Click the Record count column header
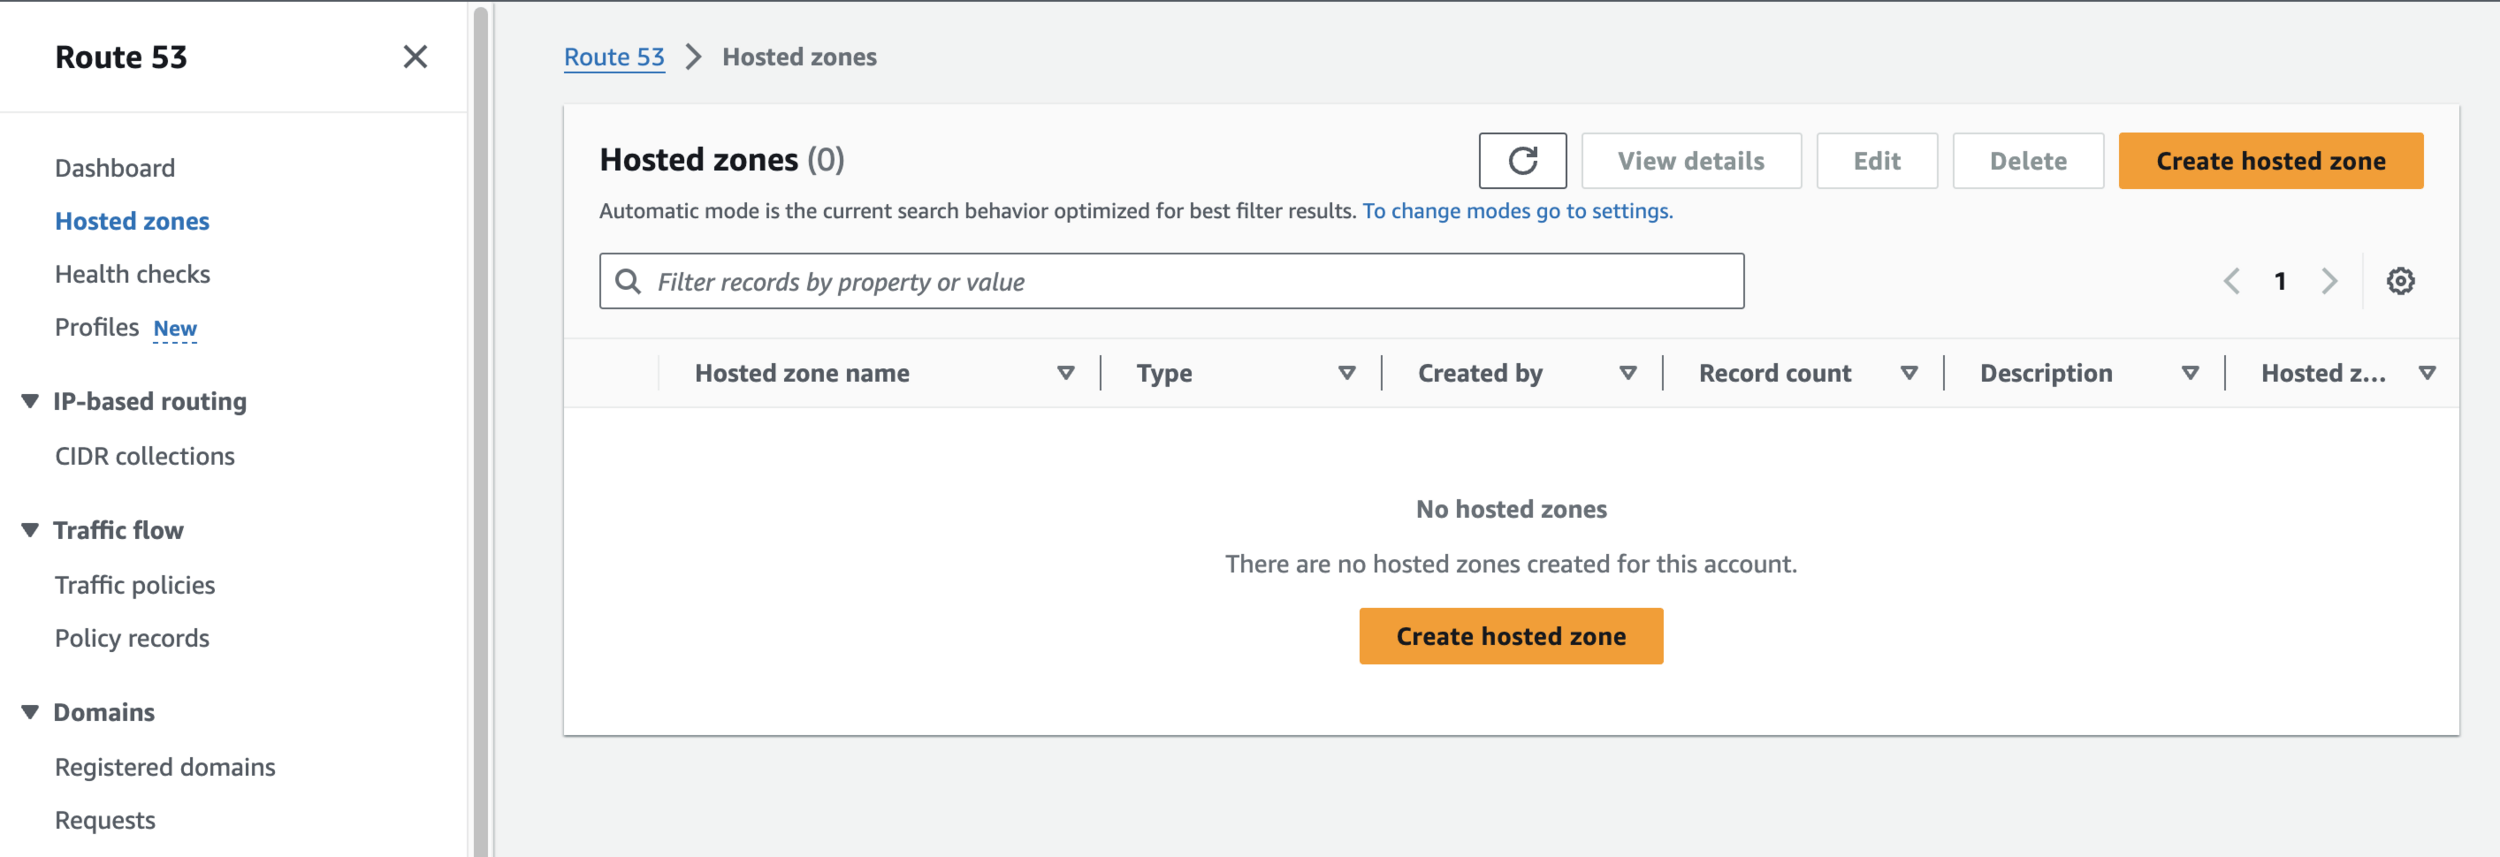2500x857 pixels. pos(1775,373)
